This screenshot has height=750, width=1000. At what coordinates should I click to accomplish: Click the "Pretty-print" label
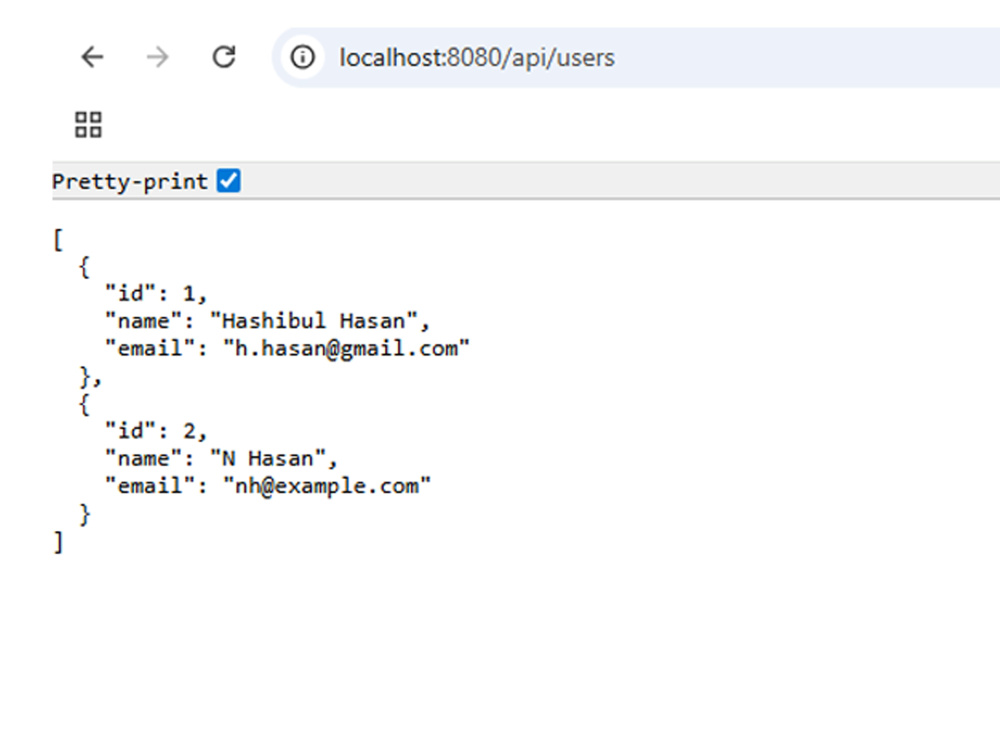tap(130, 182)
